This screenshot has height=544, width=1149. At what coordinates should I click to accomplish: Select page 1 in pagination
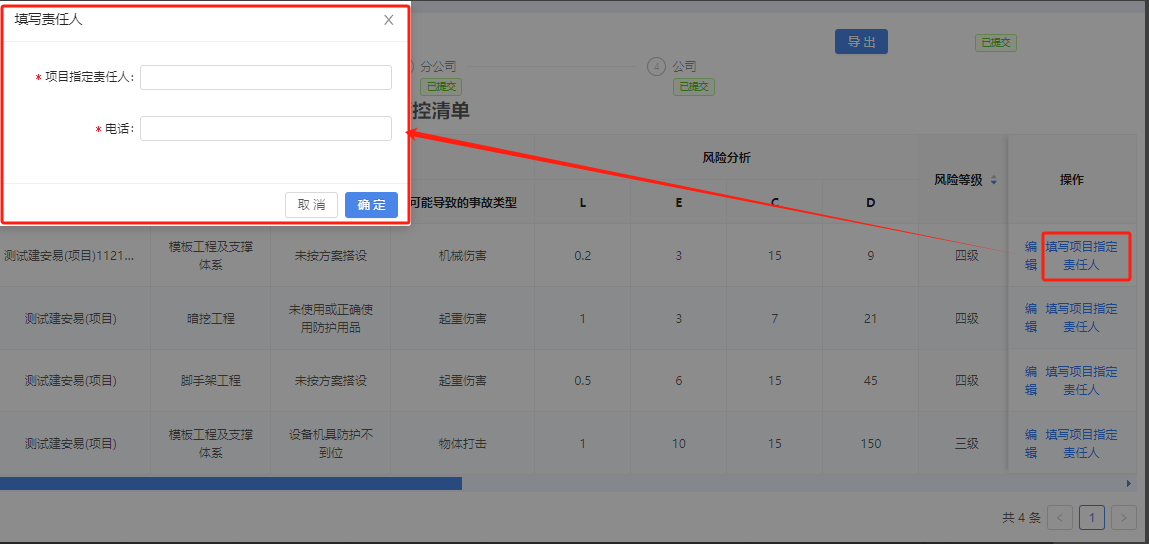[x=1092, y=518]
